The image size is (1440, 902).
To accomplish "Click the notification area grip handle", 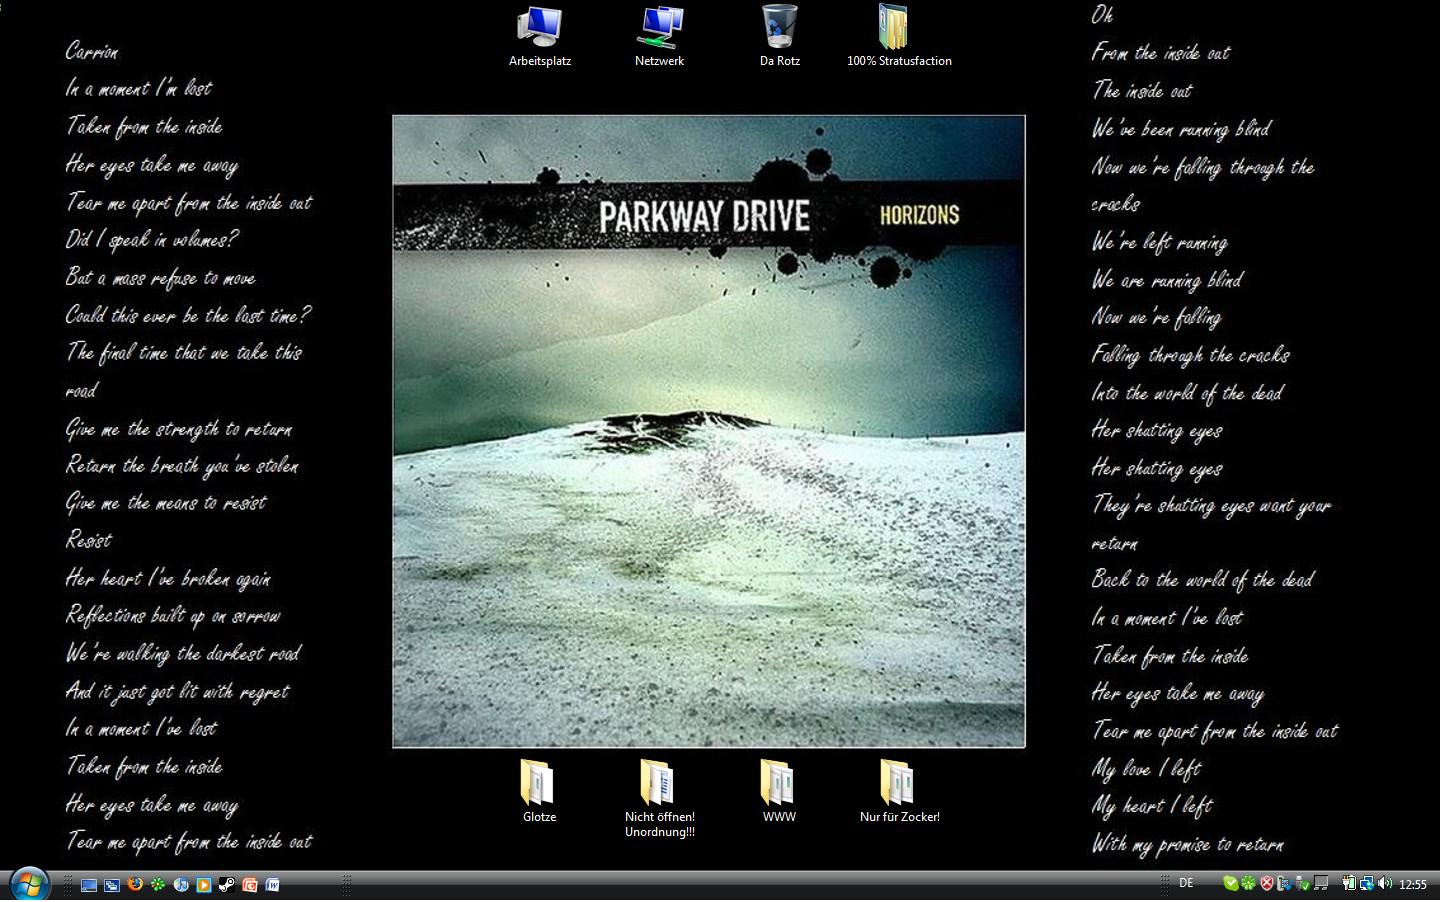I will 1165,885.
